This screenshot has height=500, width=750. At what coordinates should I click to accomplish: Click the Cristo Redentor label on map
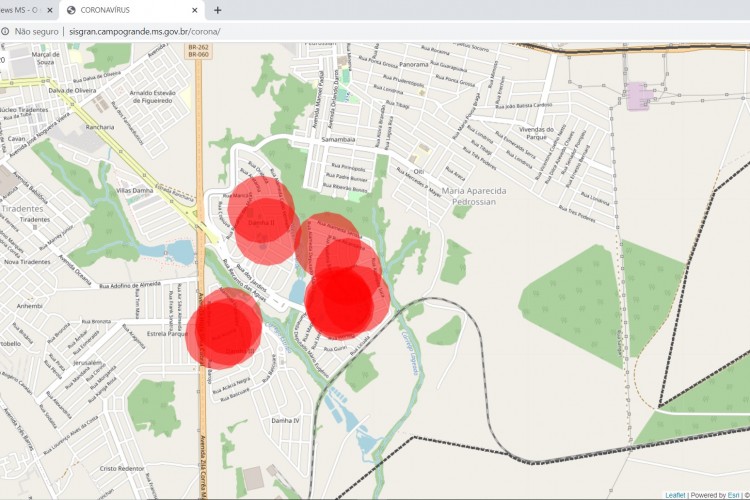pos(122,468)
